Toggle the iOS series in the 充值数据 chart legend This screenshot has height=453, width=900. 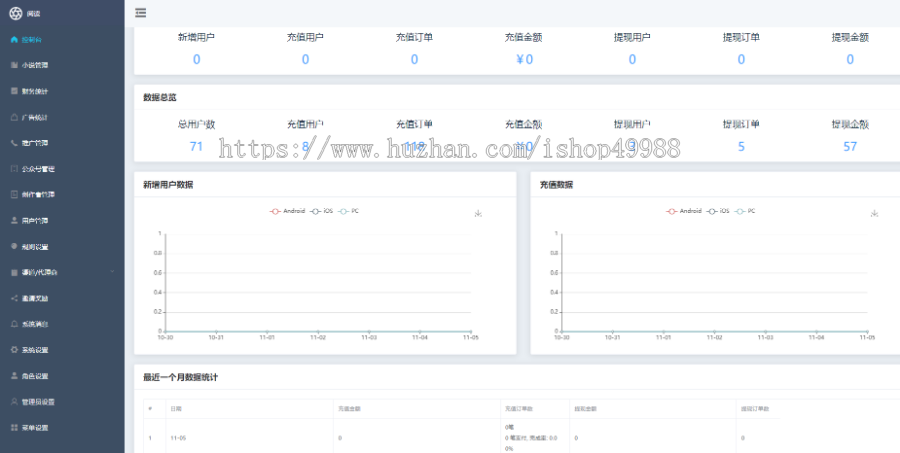718,211
